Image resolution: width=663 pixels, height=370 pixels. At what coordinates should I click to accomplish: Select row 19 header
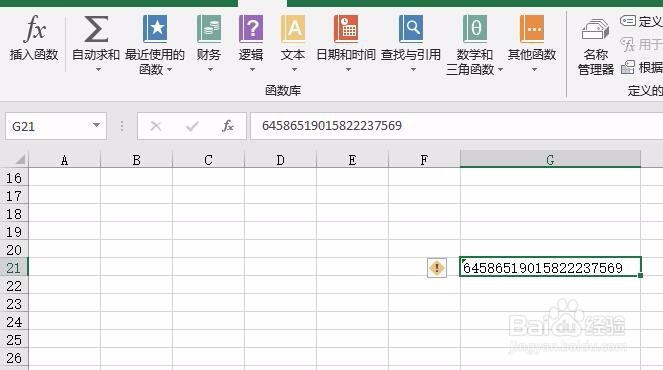coord(14,232)
